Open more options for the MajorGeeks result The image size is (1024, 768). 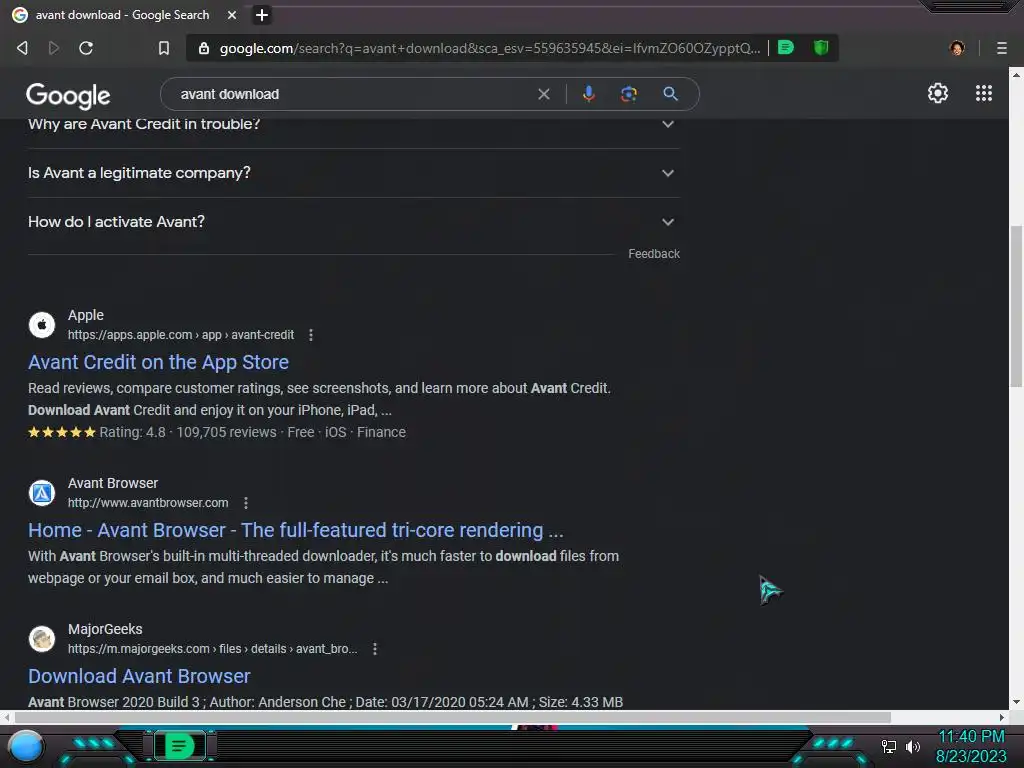coord(375,649)
